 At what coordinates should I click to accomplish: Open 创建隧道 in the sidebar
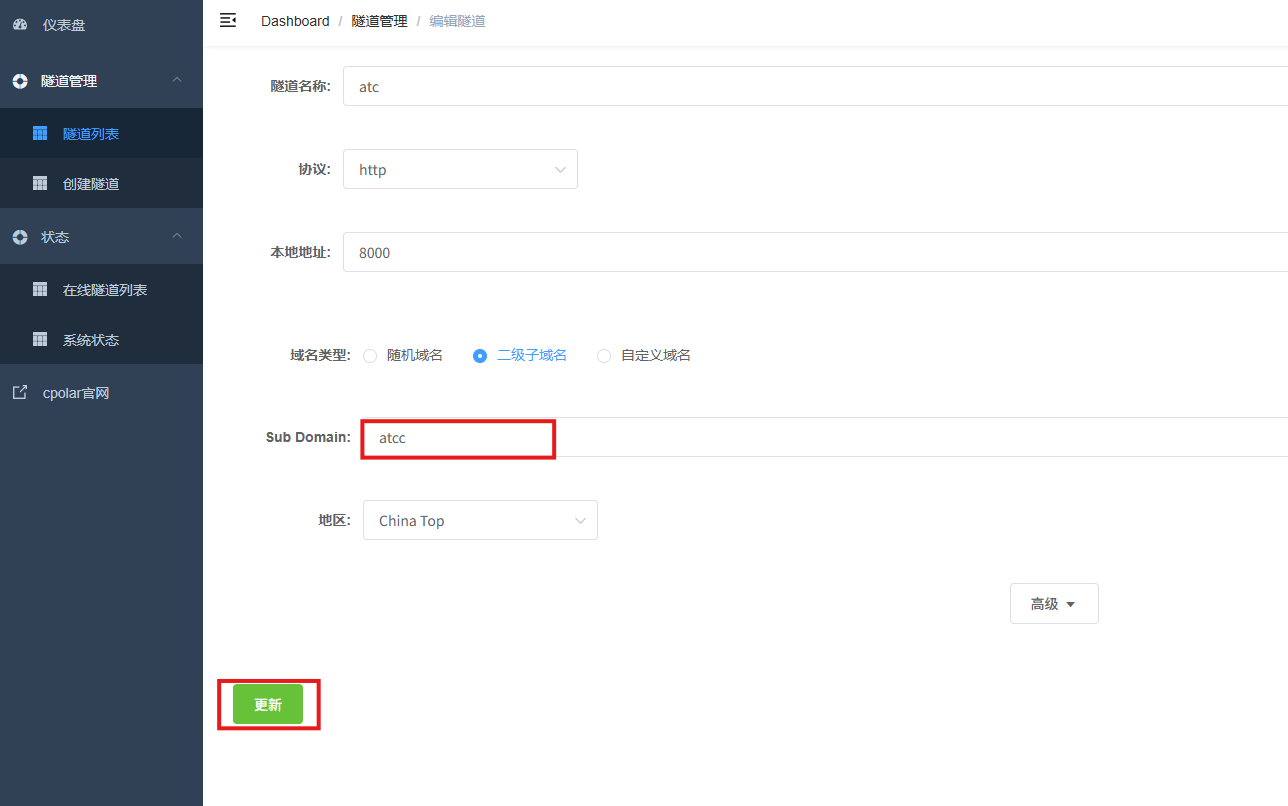(101, 183)
